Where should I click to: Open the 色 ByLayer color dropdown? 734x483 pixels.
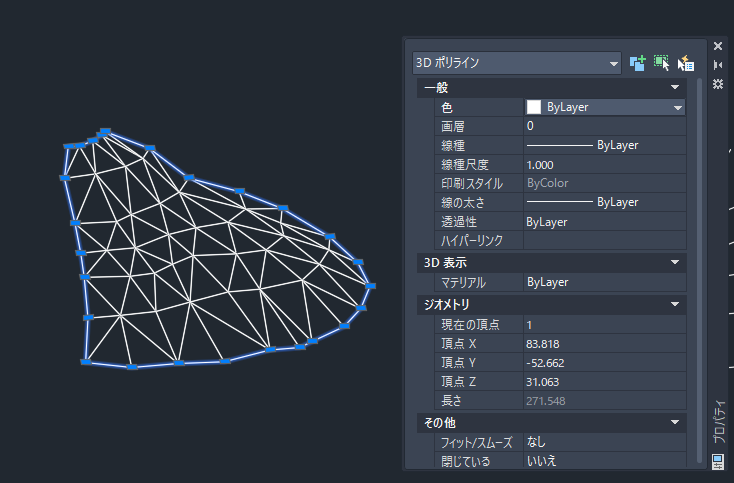coord(677,107)
